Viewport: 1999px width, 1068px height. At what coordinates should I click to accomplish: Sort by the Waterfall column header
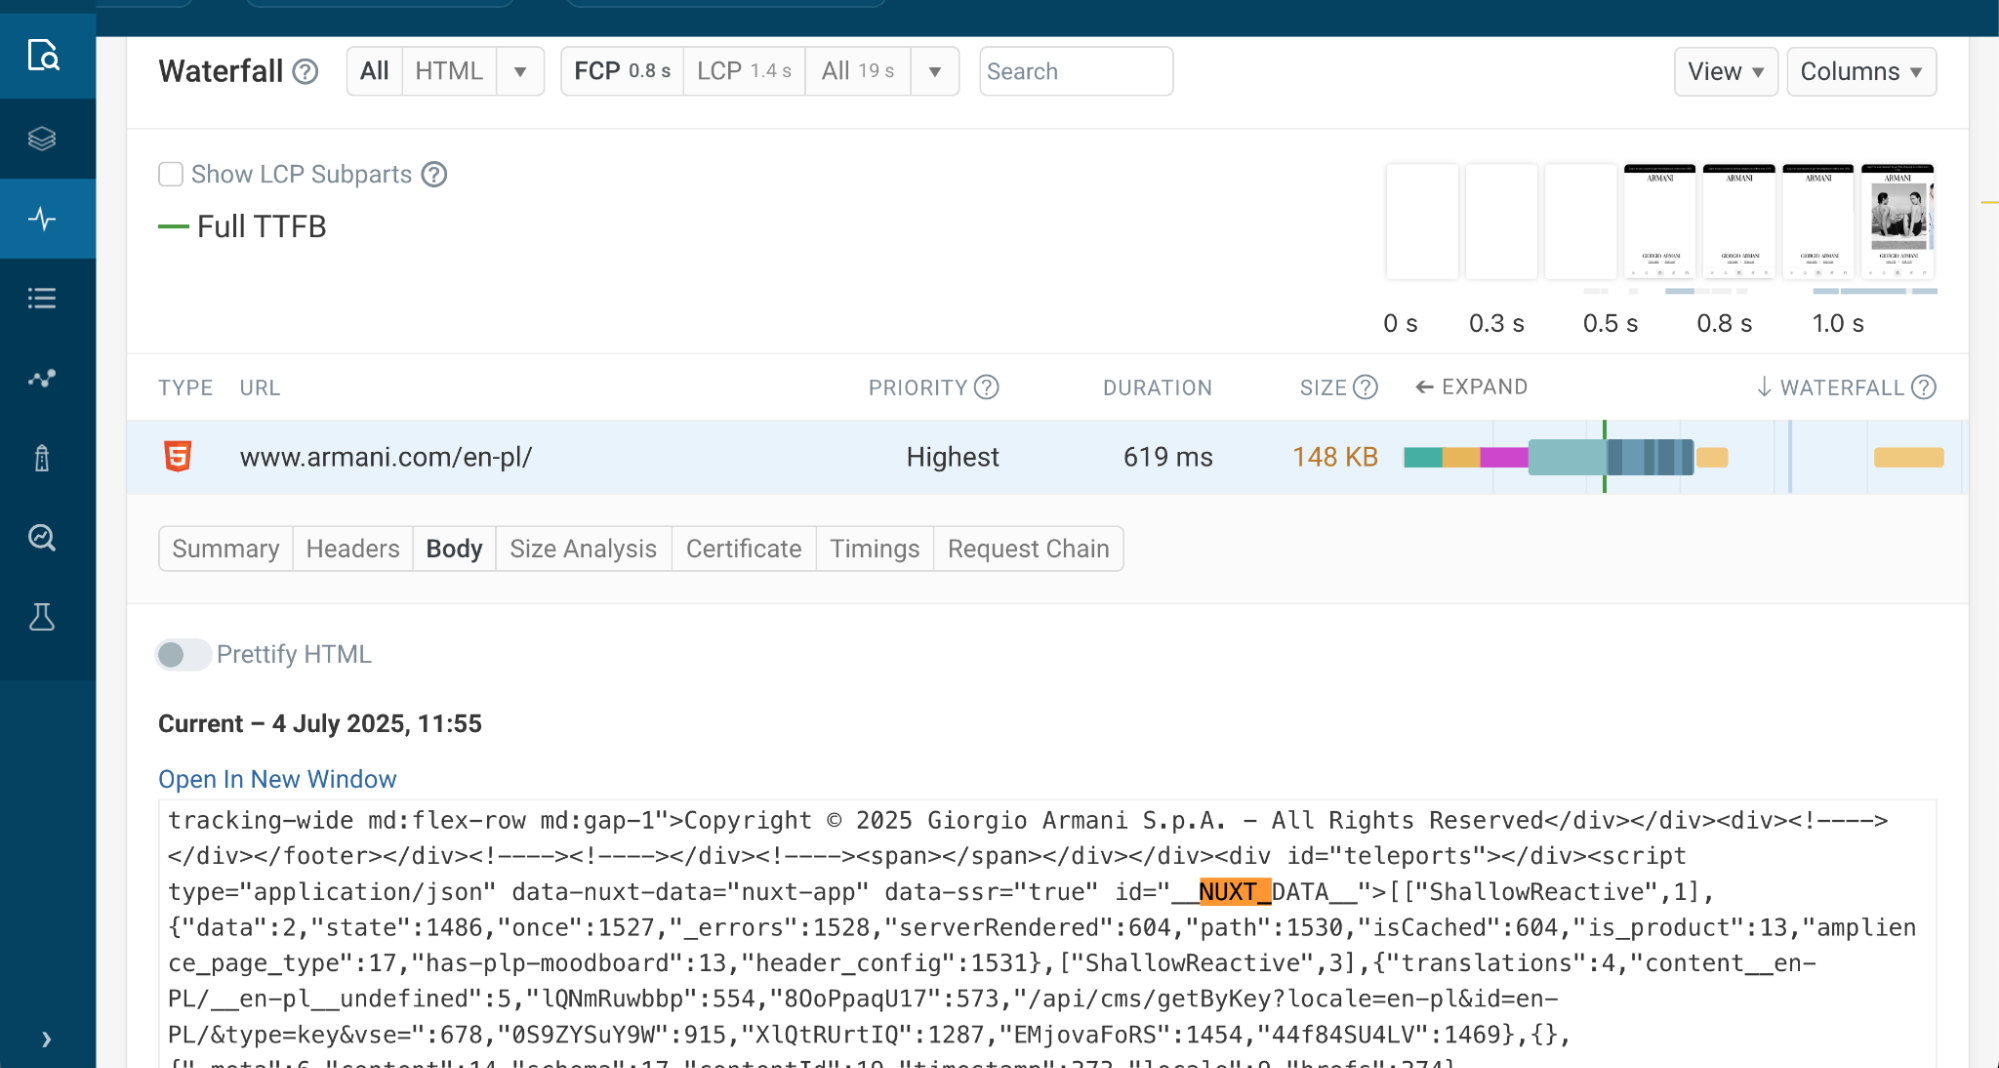click(x=1831, y=387)
